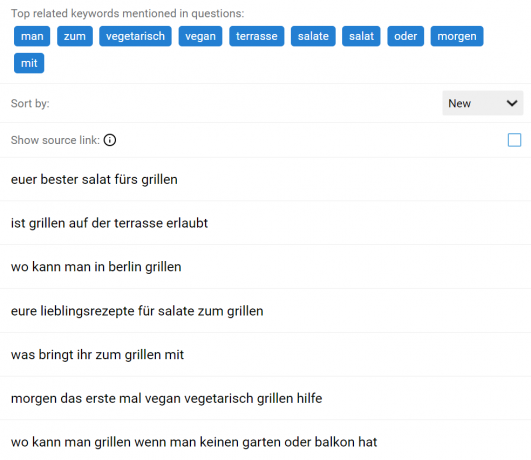Select the 'salat' keyword tag
The width and height of the screenshot is (531, 460).
tap(361, 36)
